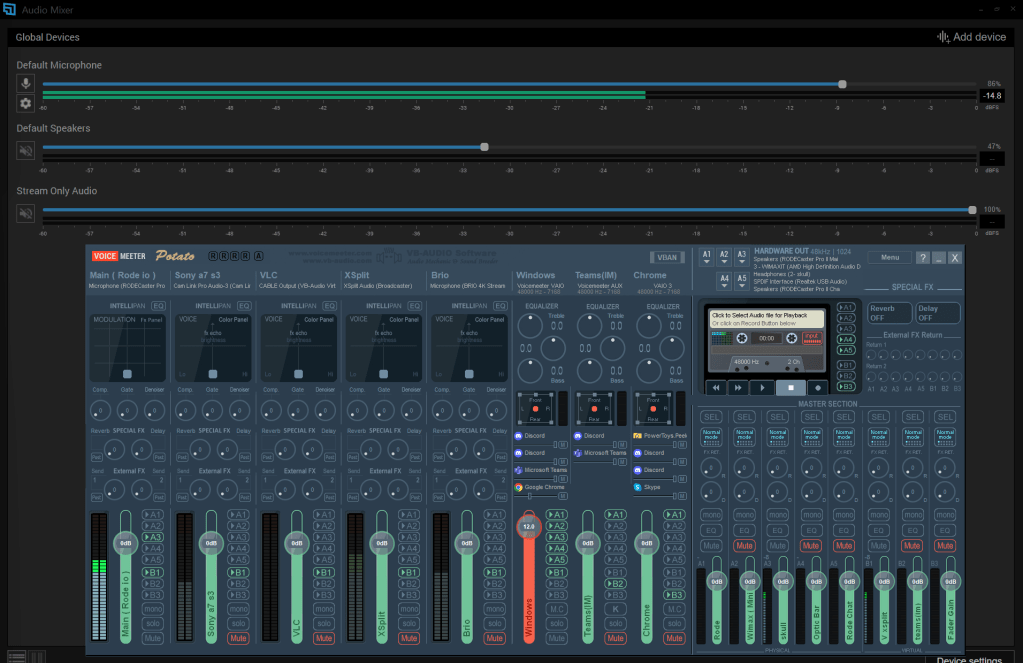Image resolution: width=1023 pixels, height=663 pixels.
Task: Click the Teams(IM) strip Treble knob
Action: (590, 326)
